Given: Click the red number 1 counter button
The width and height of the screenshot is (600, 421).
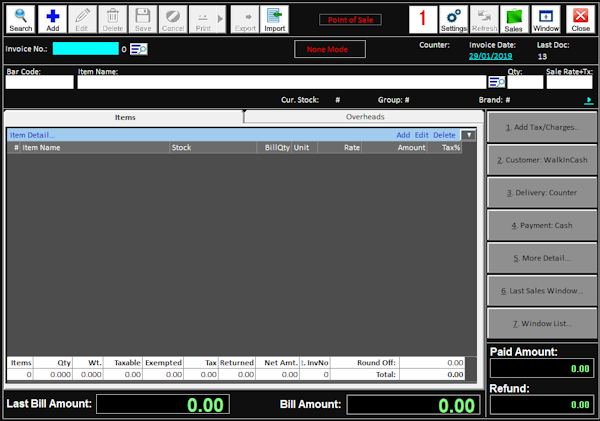Looking at the screenshot, I should point(423,20).
